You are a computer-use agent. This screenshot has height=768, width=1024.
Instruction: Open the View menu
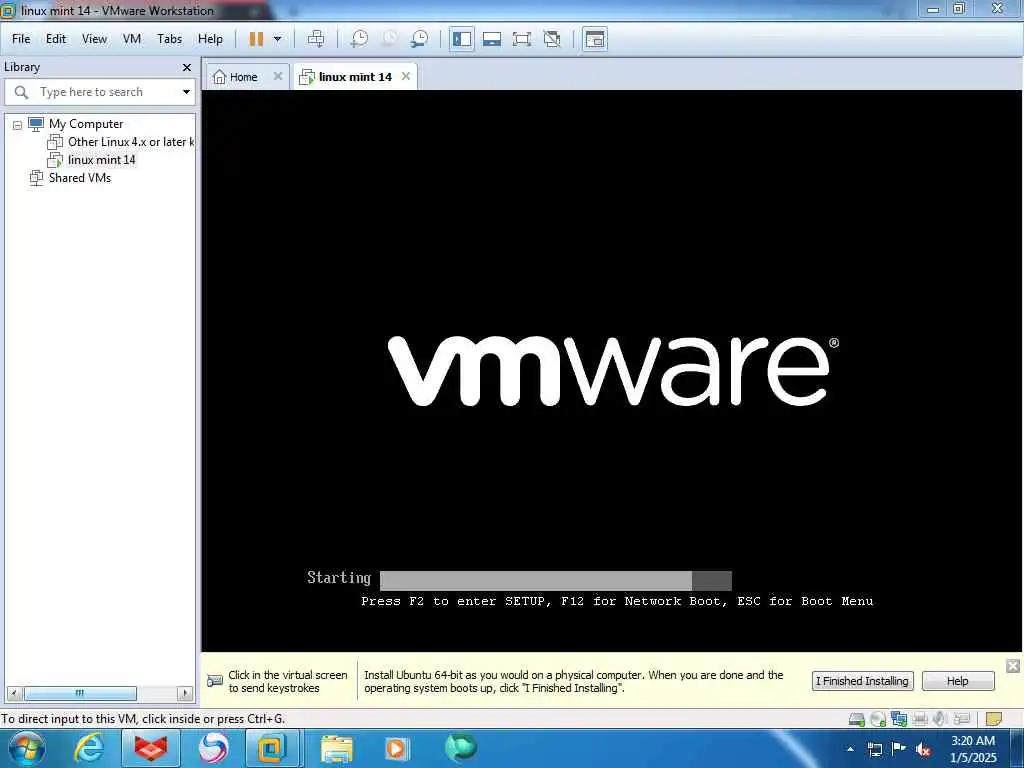pyautogui.click(x=94, y=39)
